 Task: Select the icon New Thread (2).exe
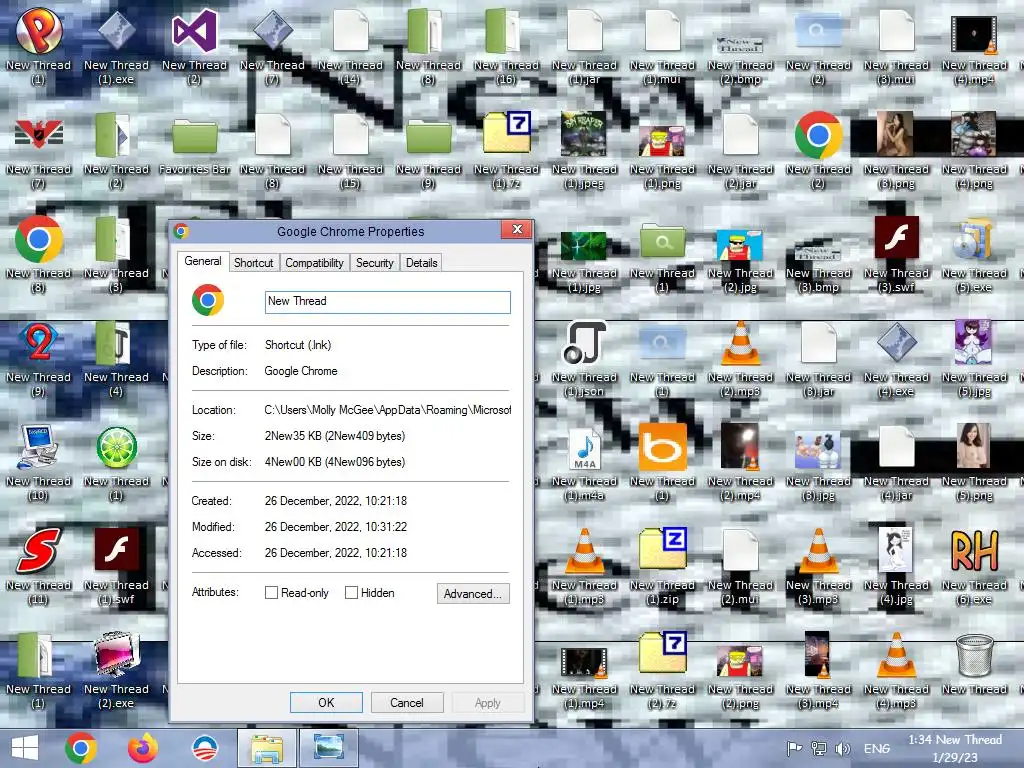coord(116,669)
